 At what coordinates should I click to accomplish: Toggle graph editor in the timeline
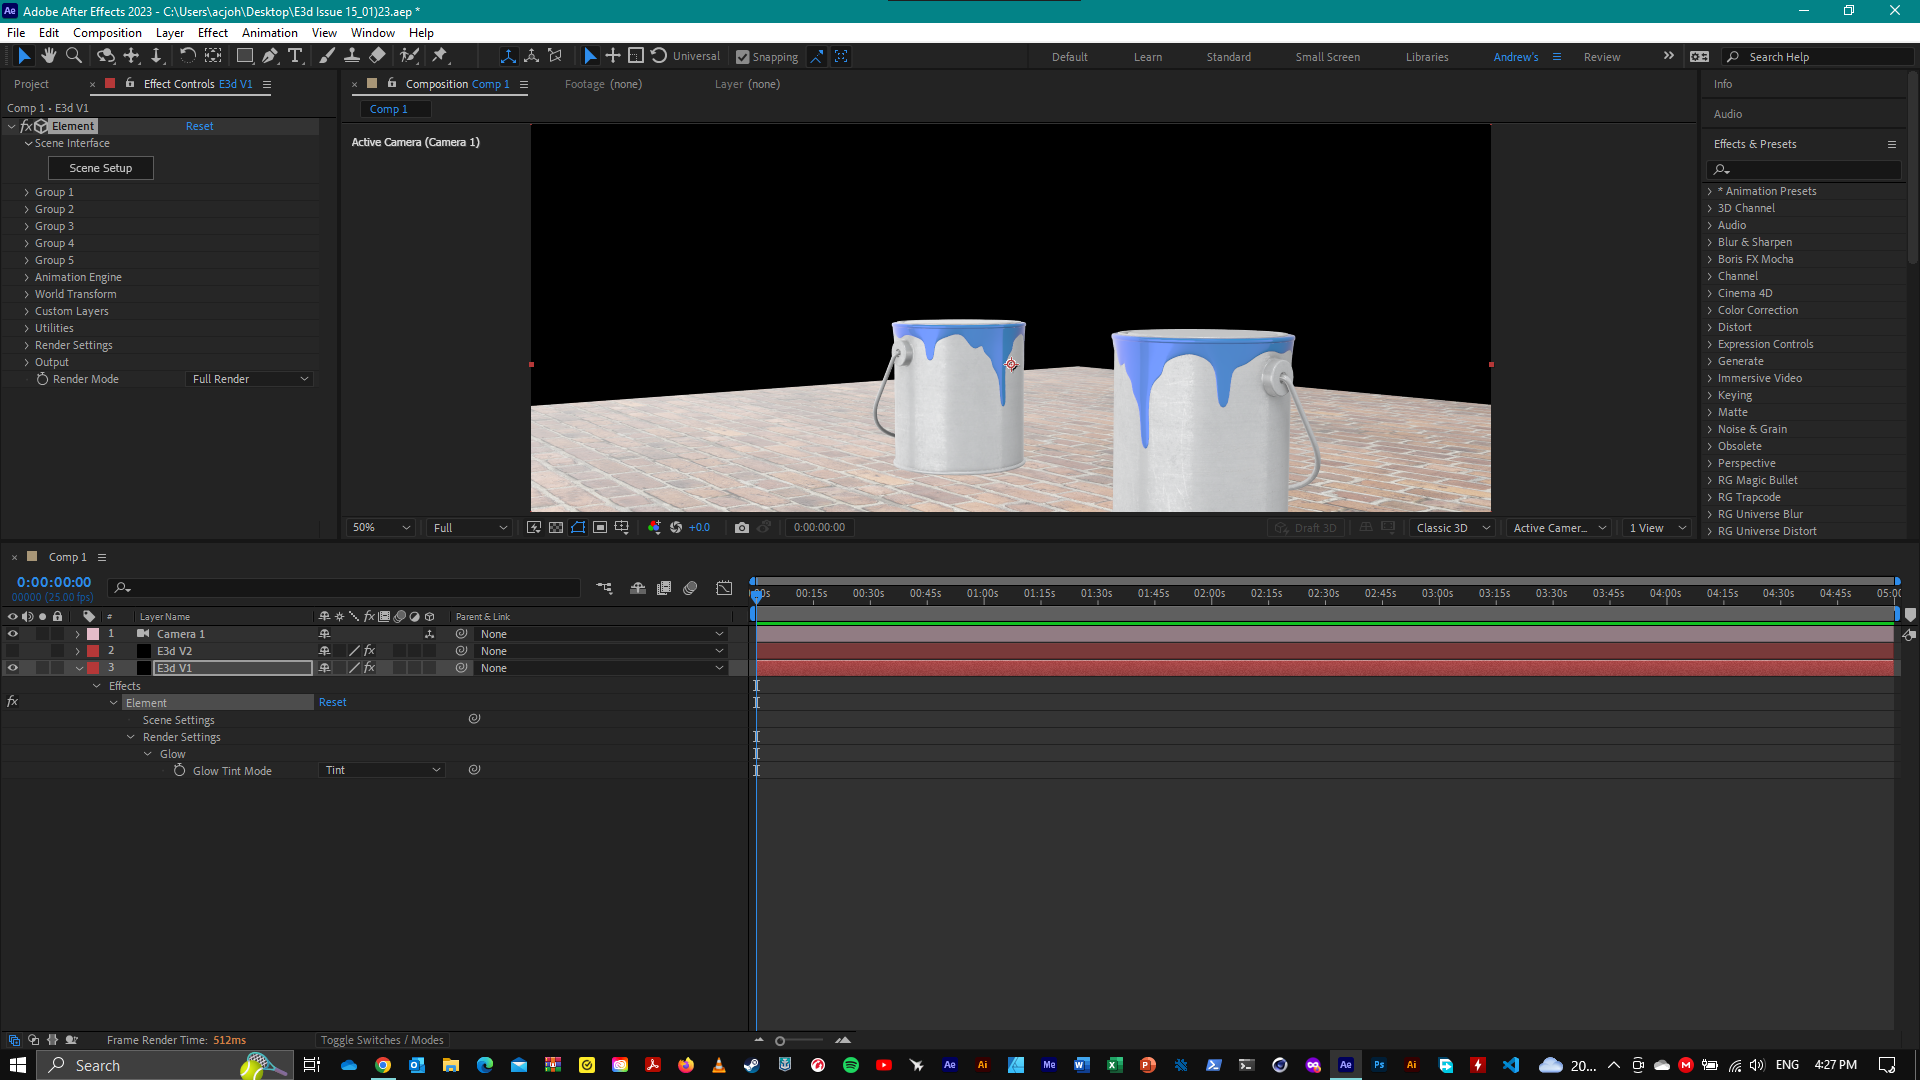click(724, 588)
